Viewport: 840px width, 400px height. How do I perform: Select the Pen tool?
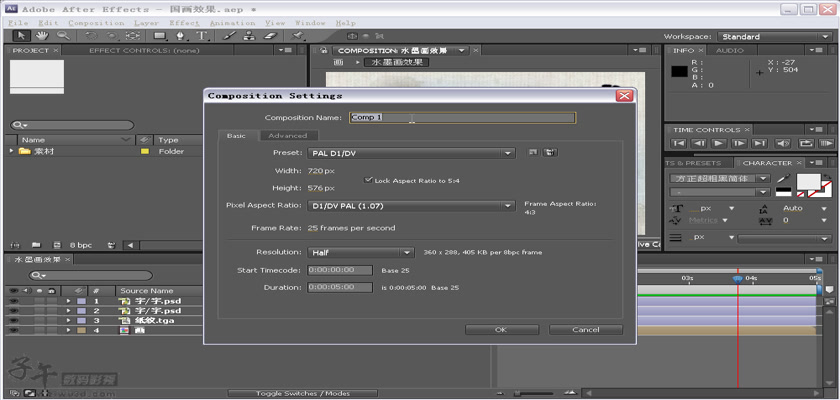181,36
